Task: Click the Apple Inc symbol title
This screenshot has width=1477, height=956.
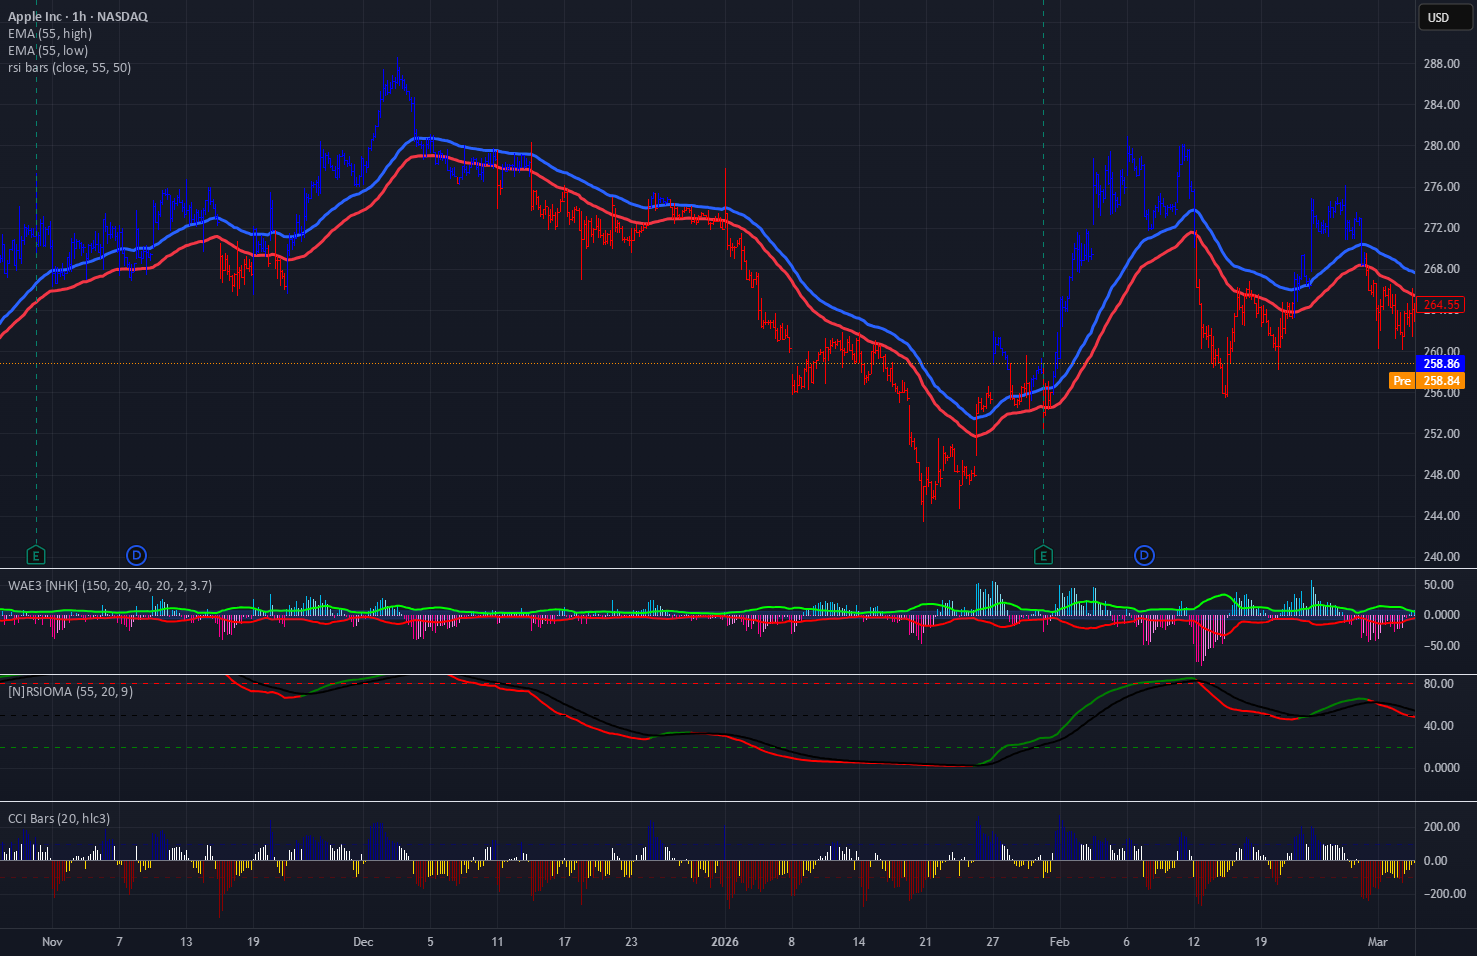Action: (x=78, y=16)
